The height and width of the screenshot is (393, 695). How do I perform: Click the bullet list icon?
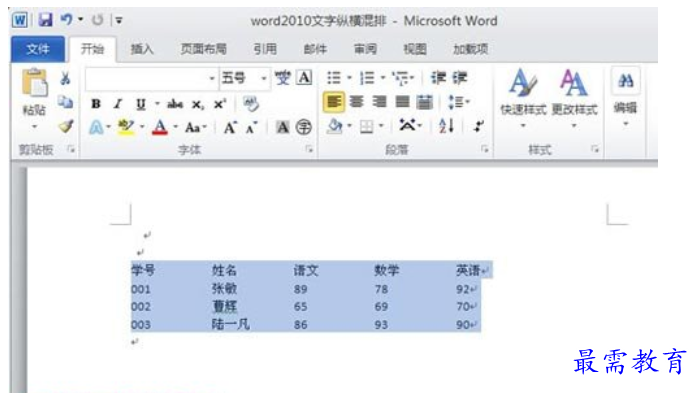point(334,78)
